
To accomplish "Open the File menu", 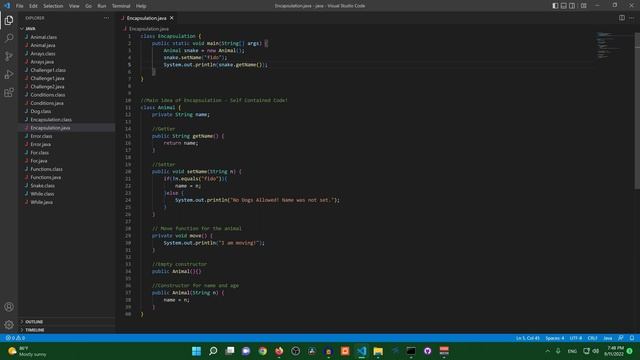I will pos(20,6).
